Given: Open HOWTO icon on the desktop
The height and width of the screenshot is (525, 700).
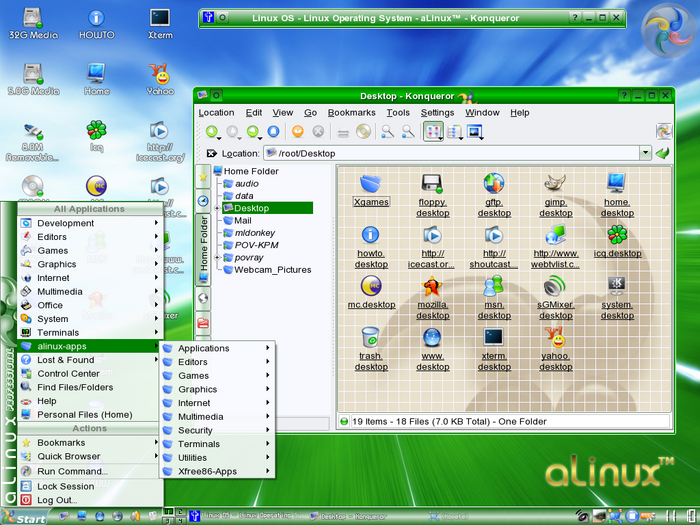Looking at the screenshot, I should (96, 24).
